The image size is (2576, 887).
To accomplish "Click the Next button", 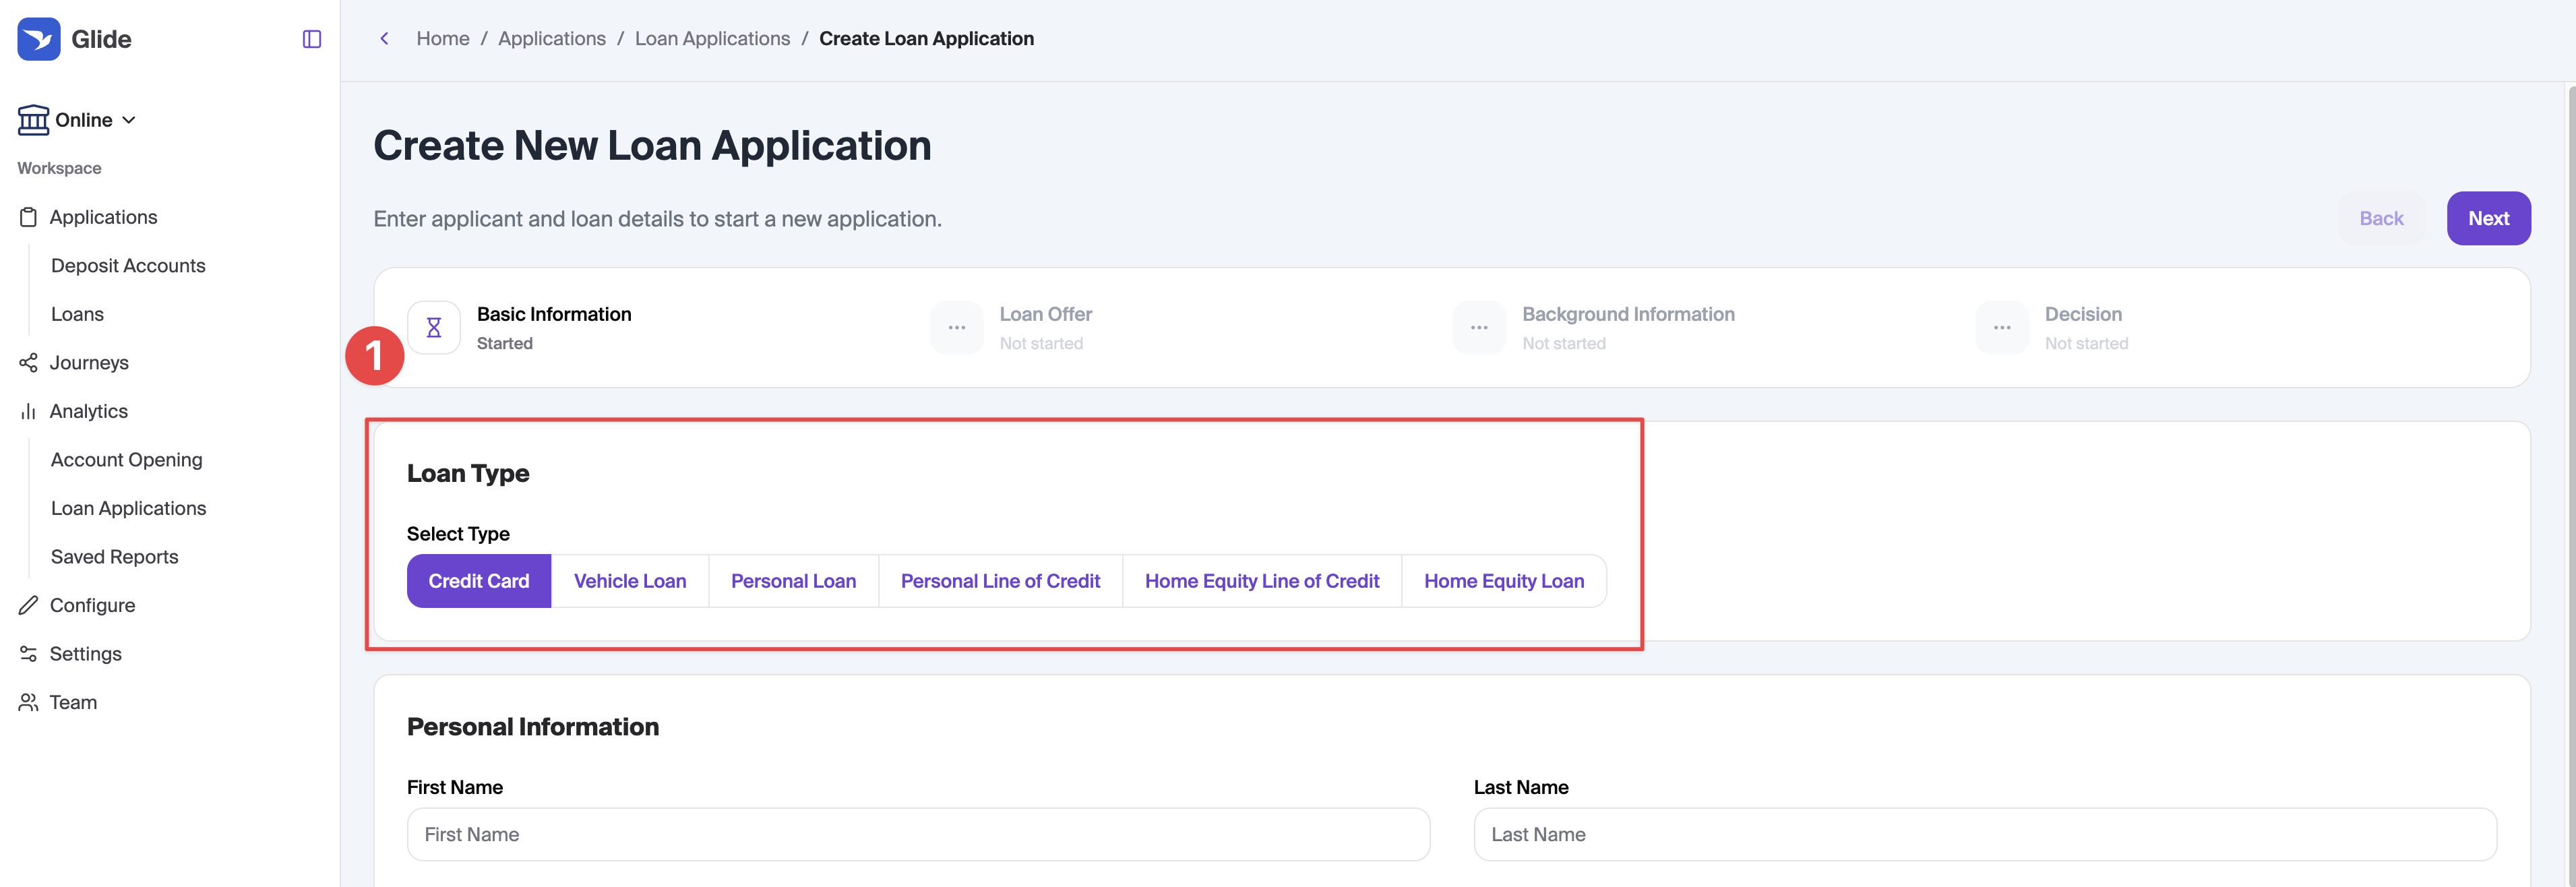I will pyautogui.click(x=2488, y=218).
